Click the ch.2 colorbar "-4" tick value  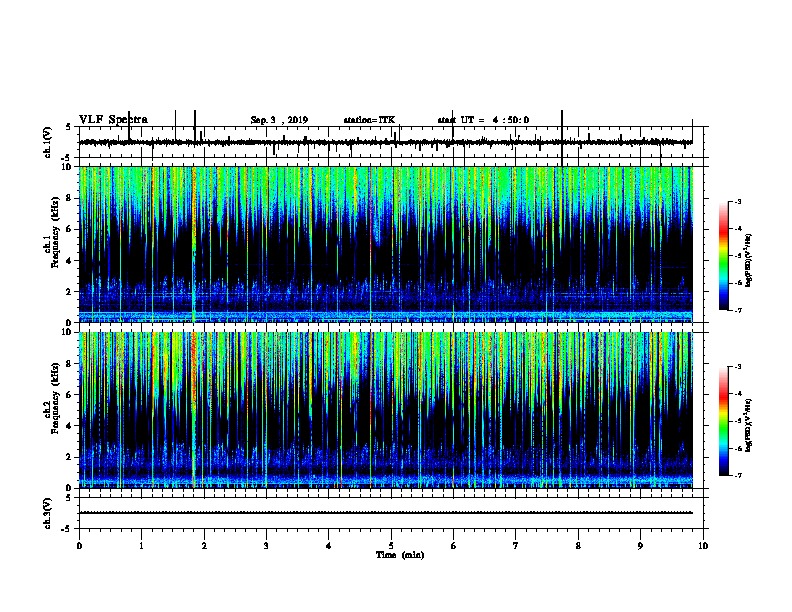[x=737, y=394]
